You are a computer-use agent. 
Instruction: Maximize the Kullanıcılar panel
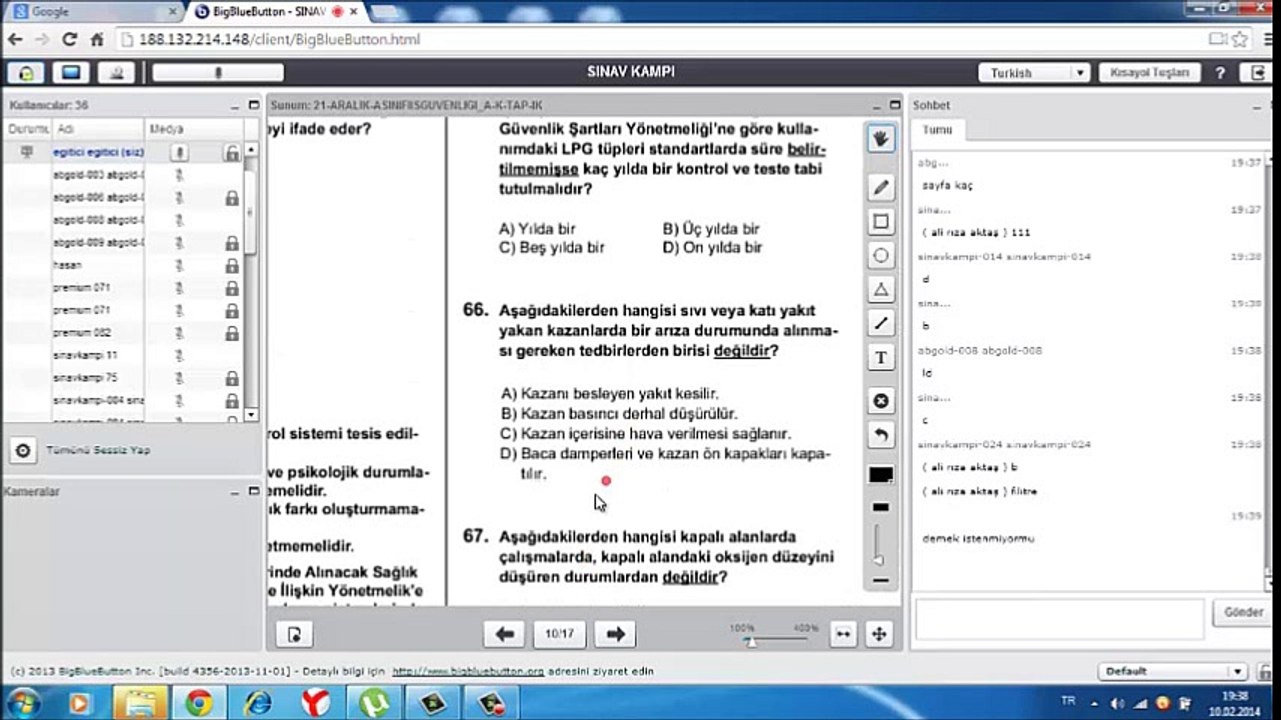click(252, 105)
